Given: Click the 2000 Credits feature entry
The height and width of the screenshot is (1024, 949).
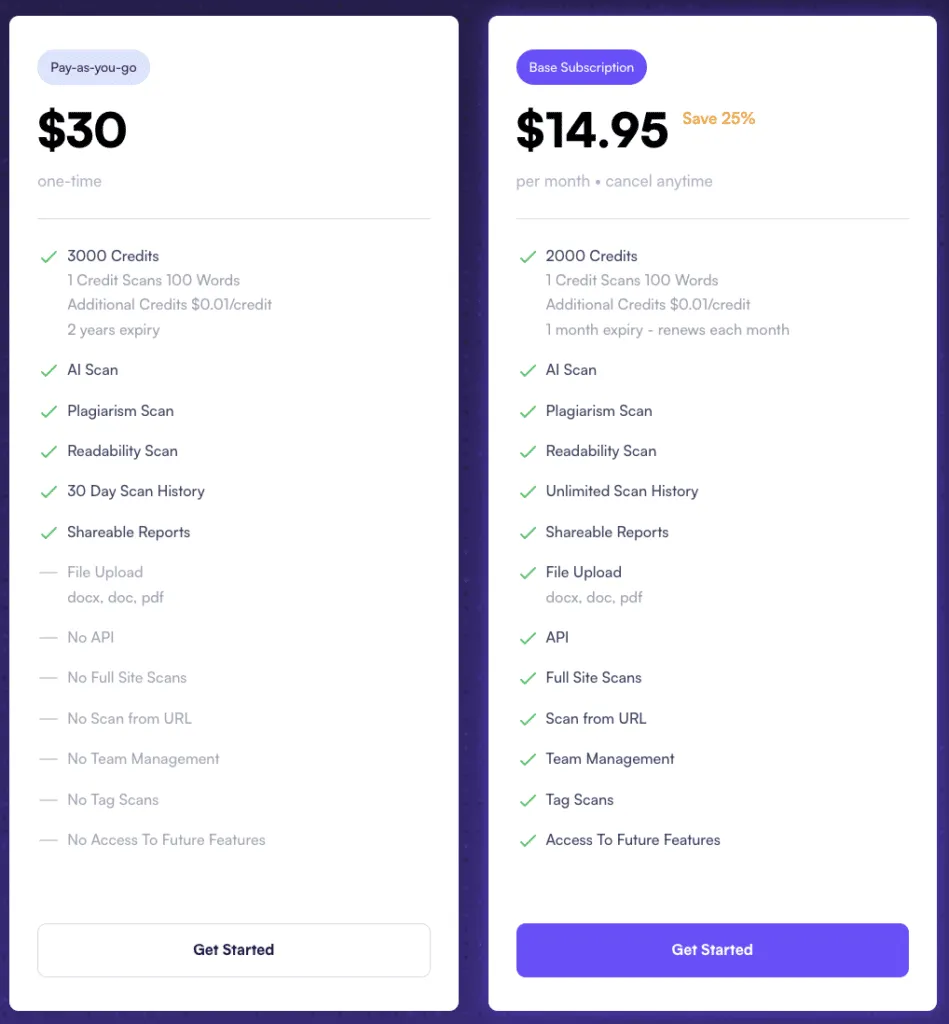Looking at the screenshot, I should coord(591,256).
